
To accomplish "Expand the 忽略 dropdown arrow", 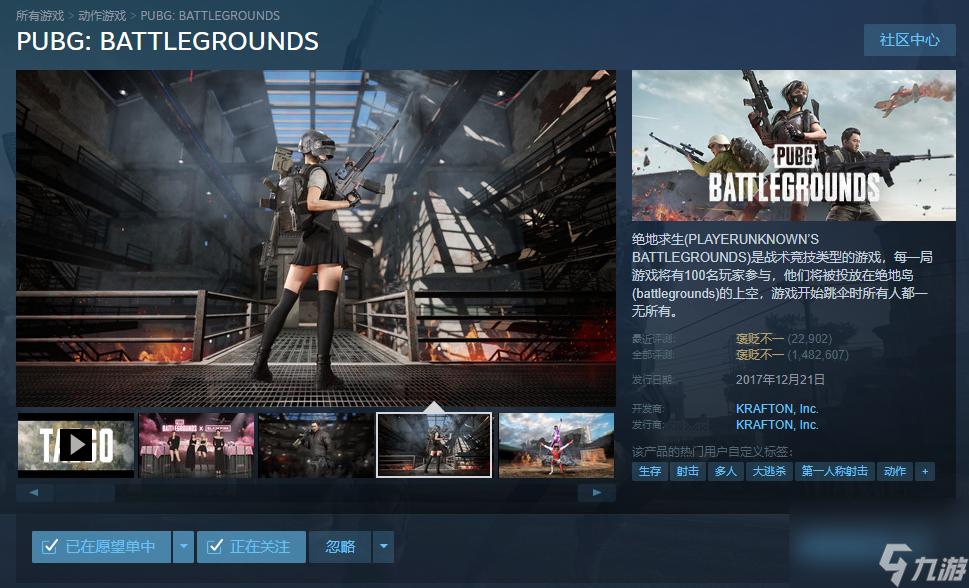I will click(383, 547).
